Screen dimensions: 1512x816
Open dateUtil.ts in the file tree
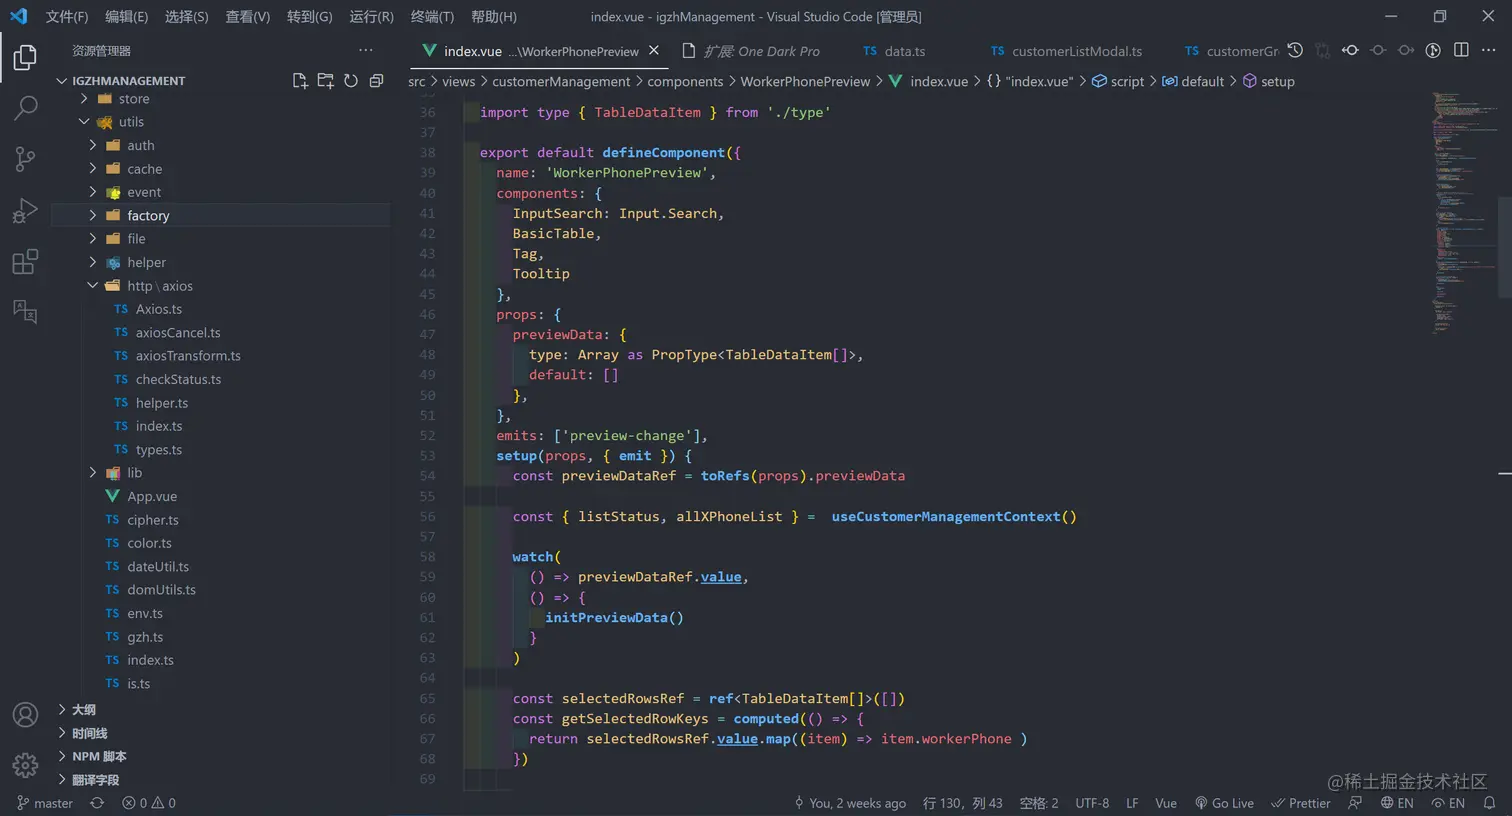(158, 567)
